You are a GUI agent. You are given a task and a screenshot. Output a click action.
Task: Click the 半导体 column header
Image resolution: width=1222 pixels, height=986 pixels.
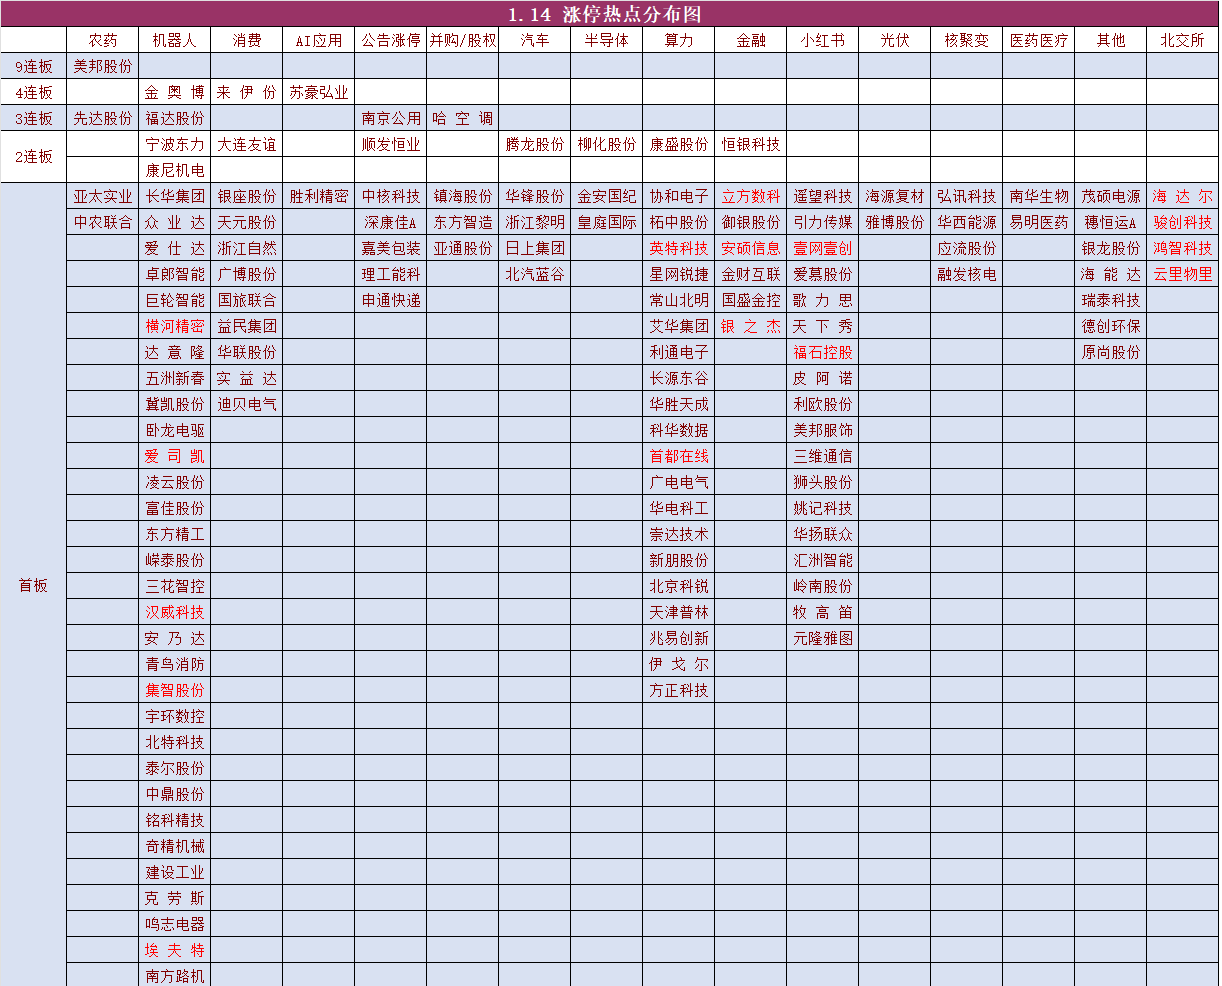pyautogui.click(x=607, y=40)
